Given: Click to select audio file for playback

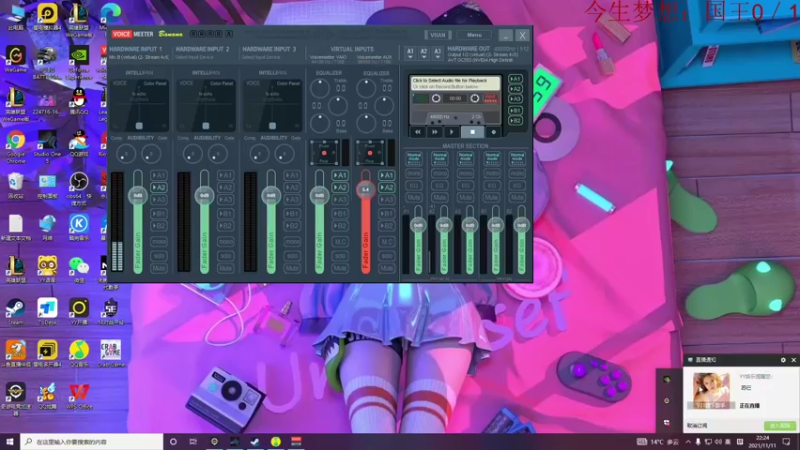Looking at the screenshot, I should click(x=455, y=83).
